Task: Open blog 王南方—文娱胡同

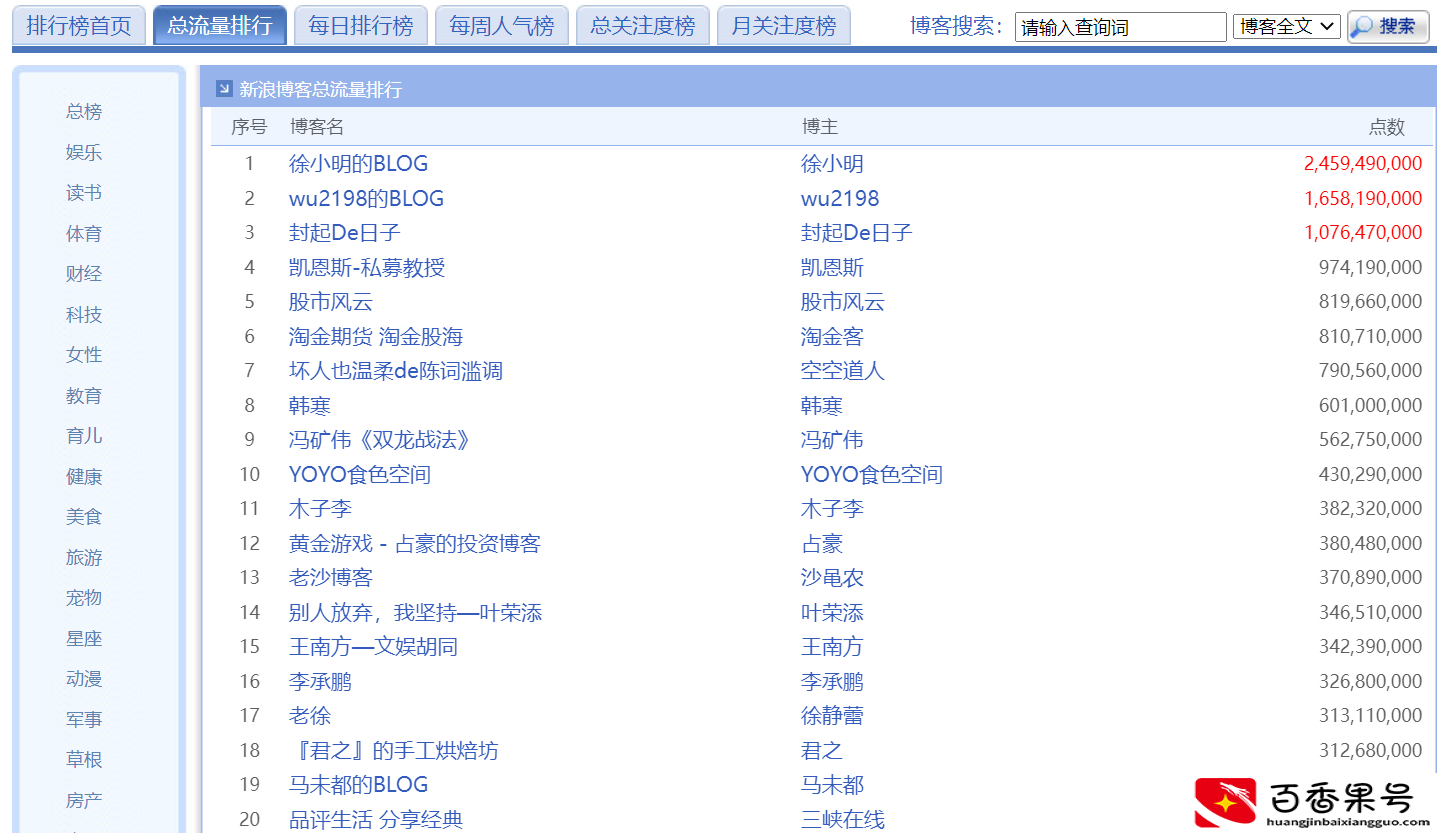Action: point(373,647)
